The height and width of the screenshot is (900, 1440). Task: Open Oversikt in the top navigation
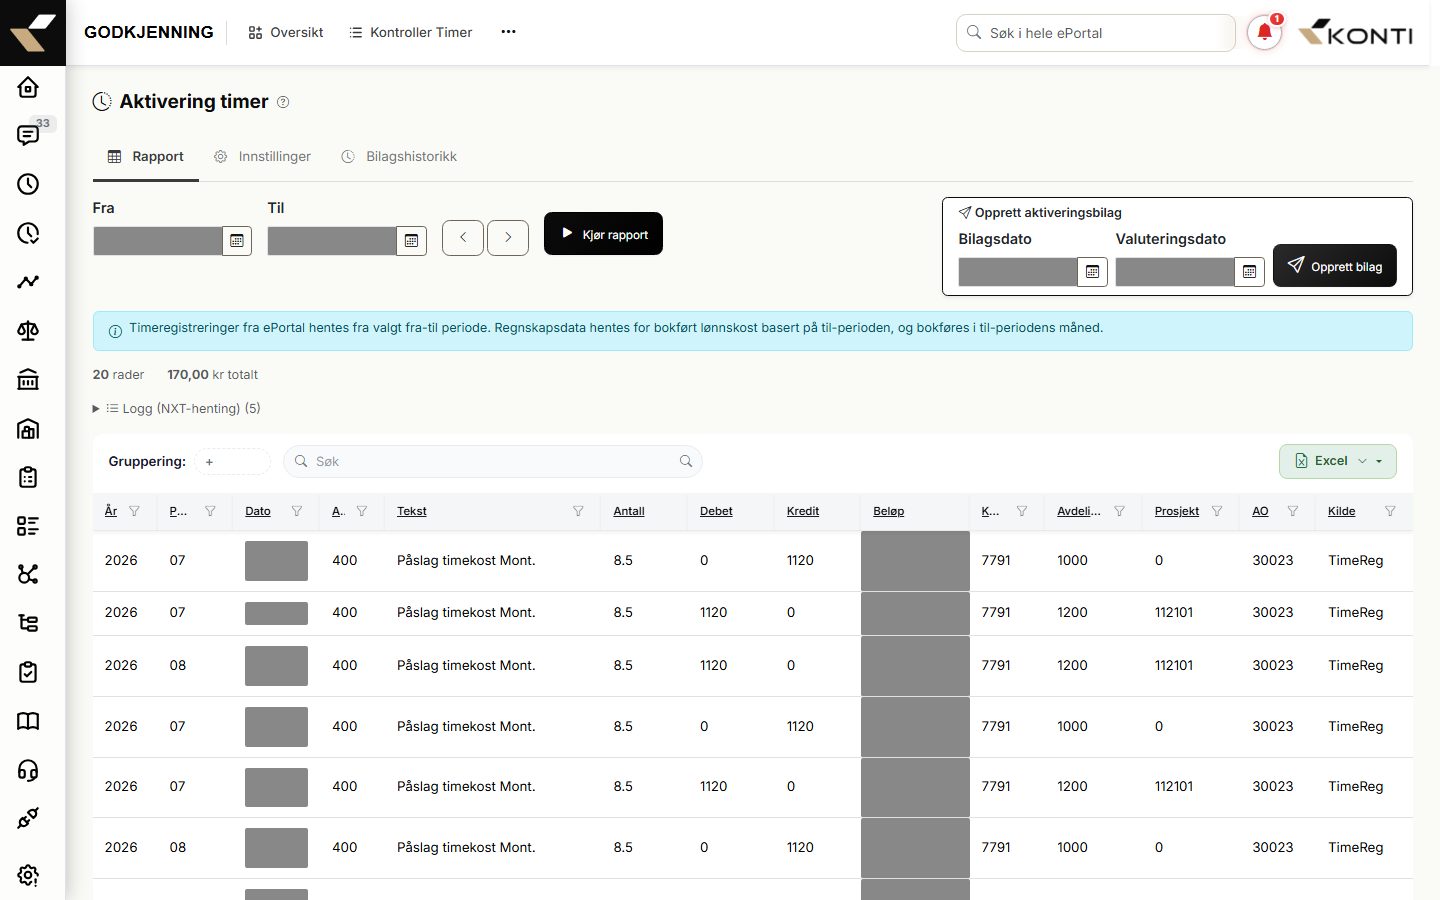(286, 33)
